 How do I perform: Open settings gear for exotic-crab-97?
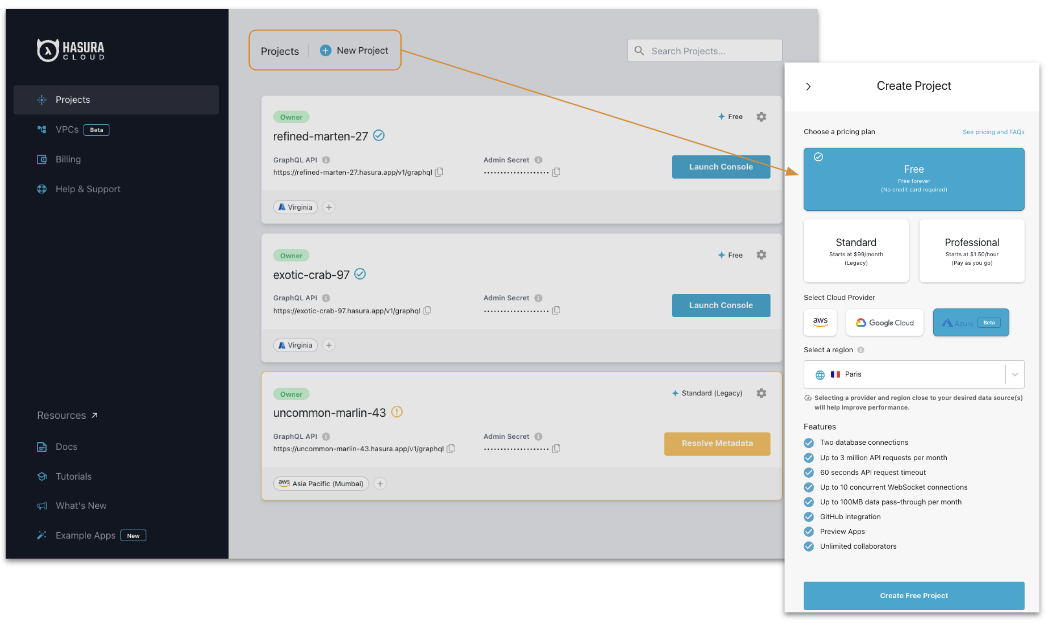761,255
